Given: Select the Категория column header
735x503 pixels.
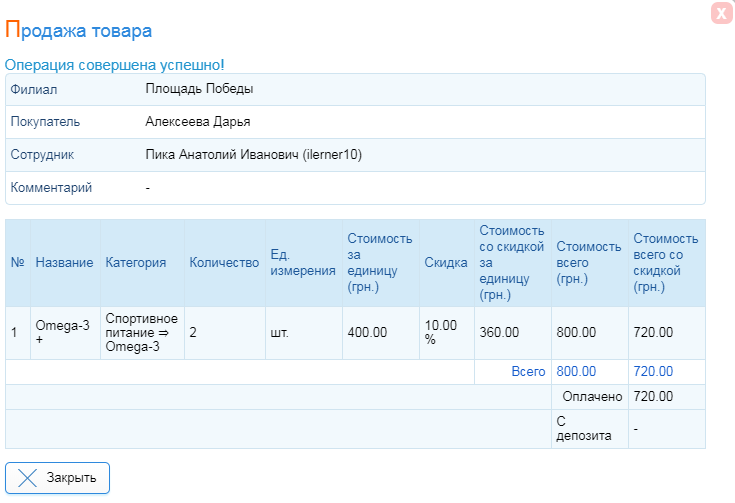Looking at the screenshot, I should coord(136,263).
